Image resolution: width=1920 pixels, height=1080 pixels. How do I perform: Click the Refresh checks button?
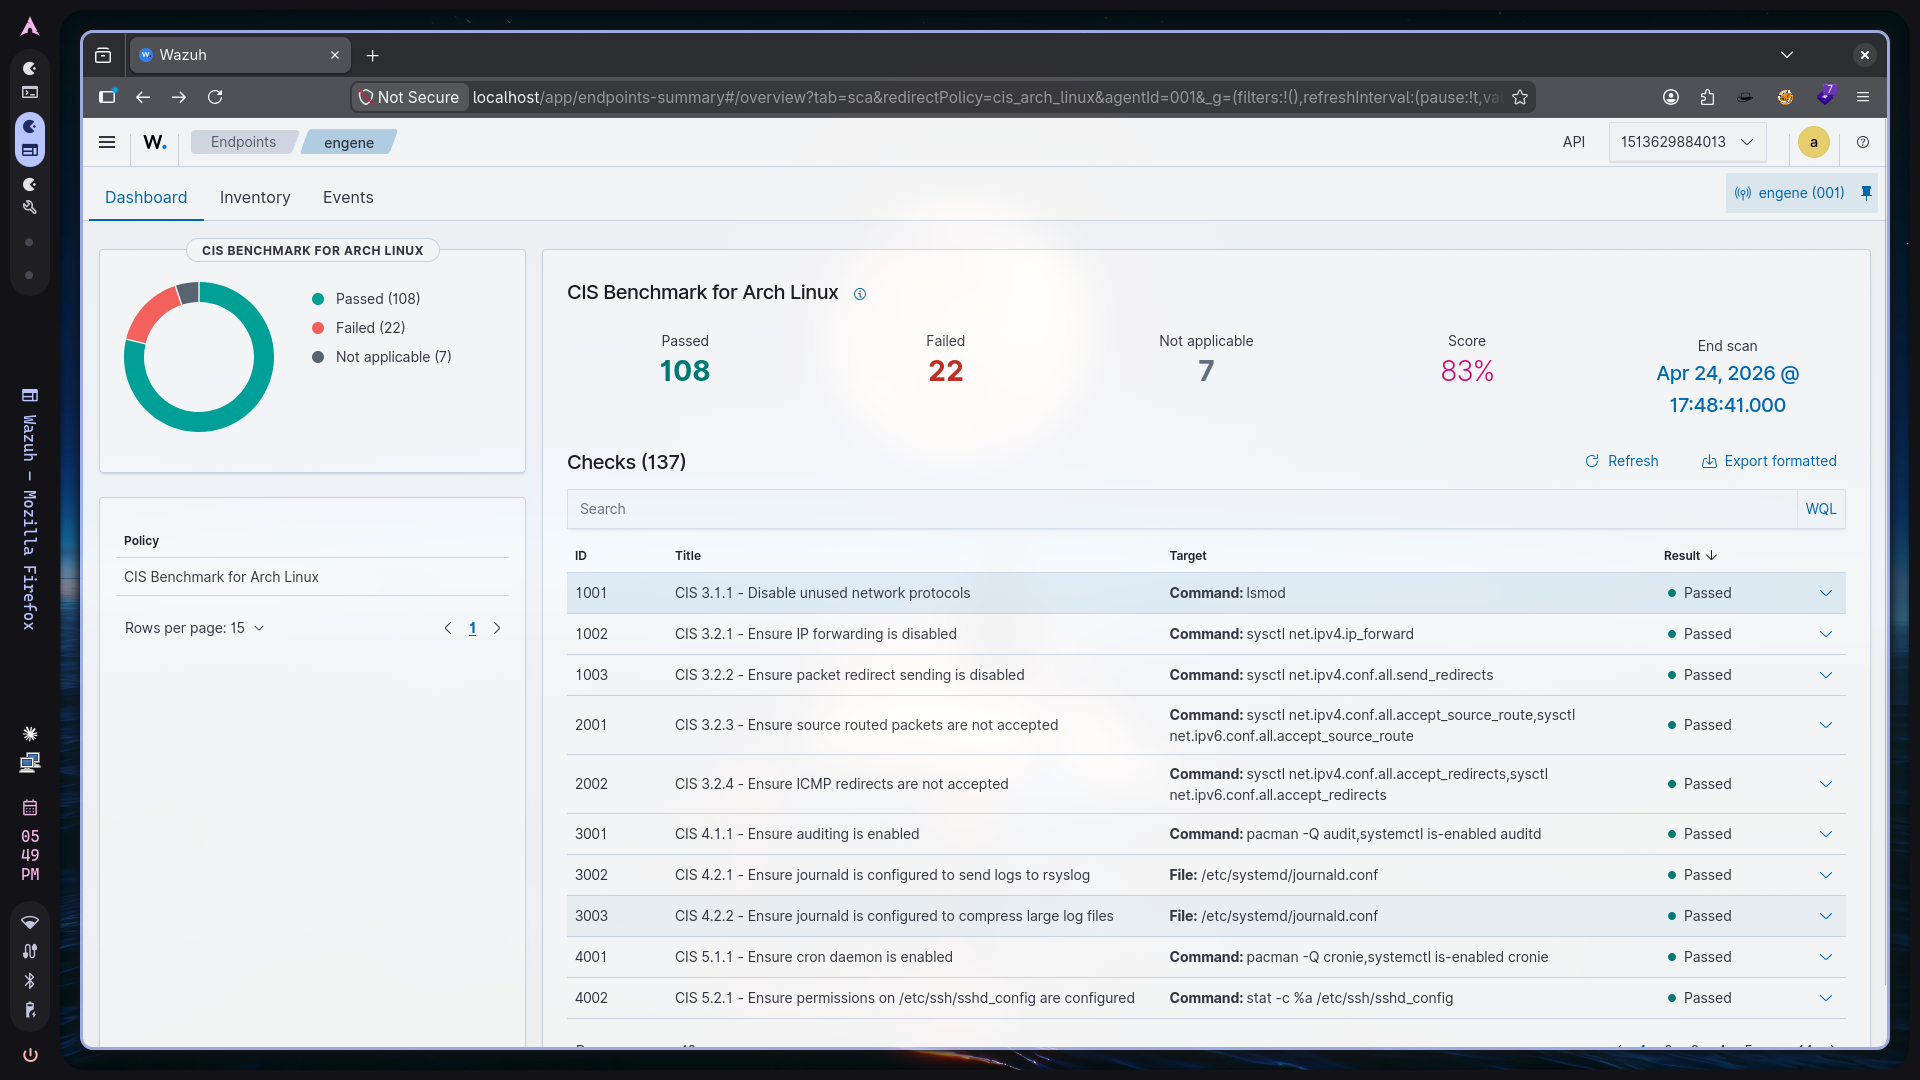pos(1622,461)
